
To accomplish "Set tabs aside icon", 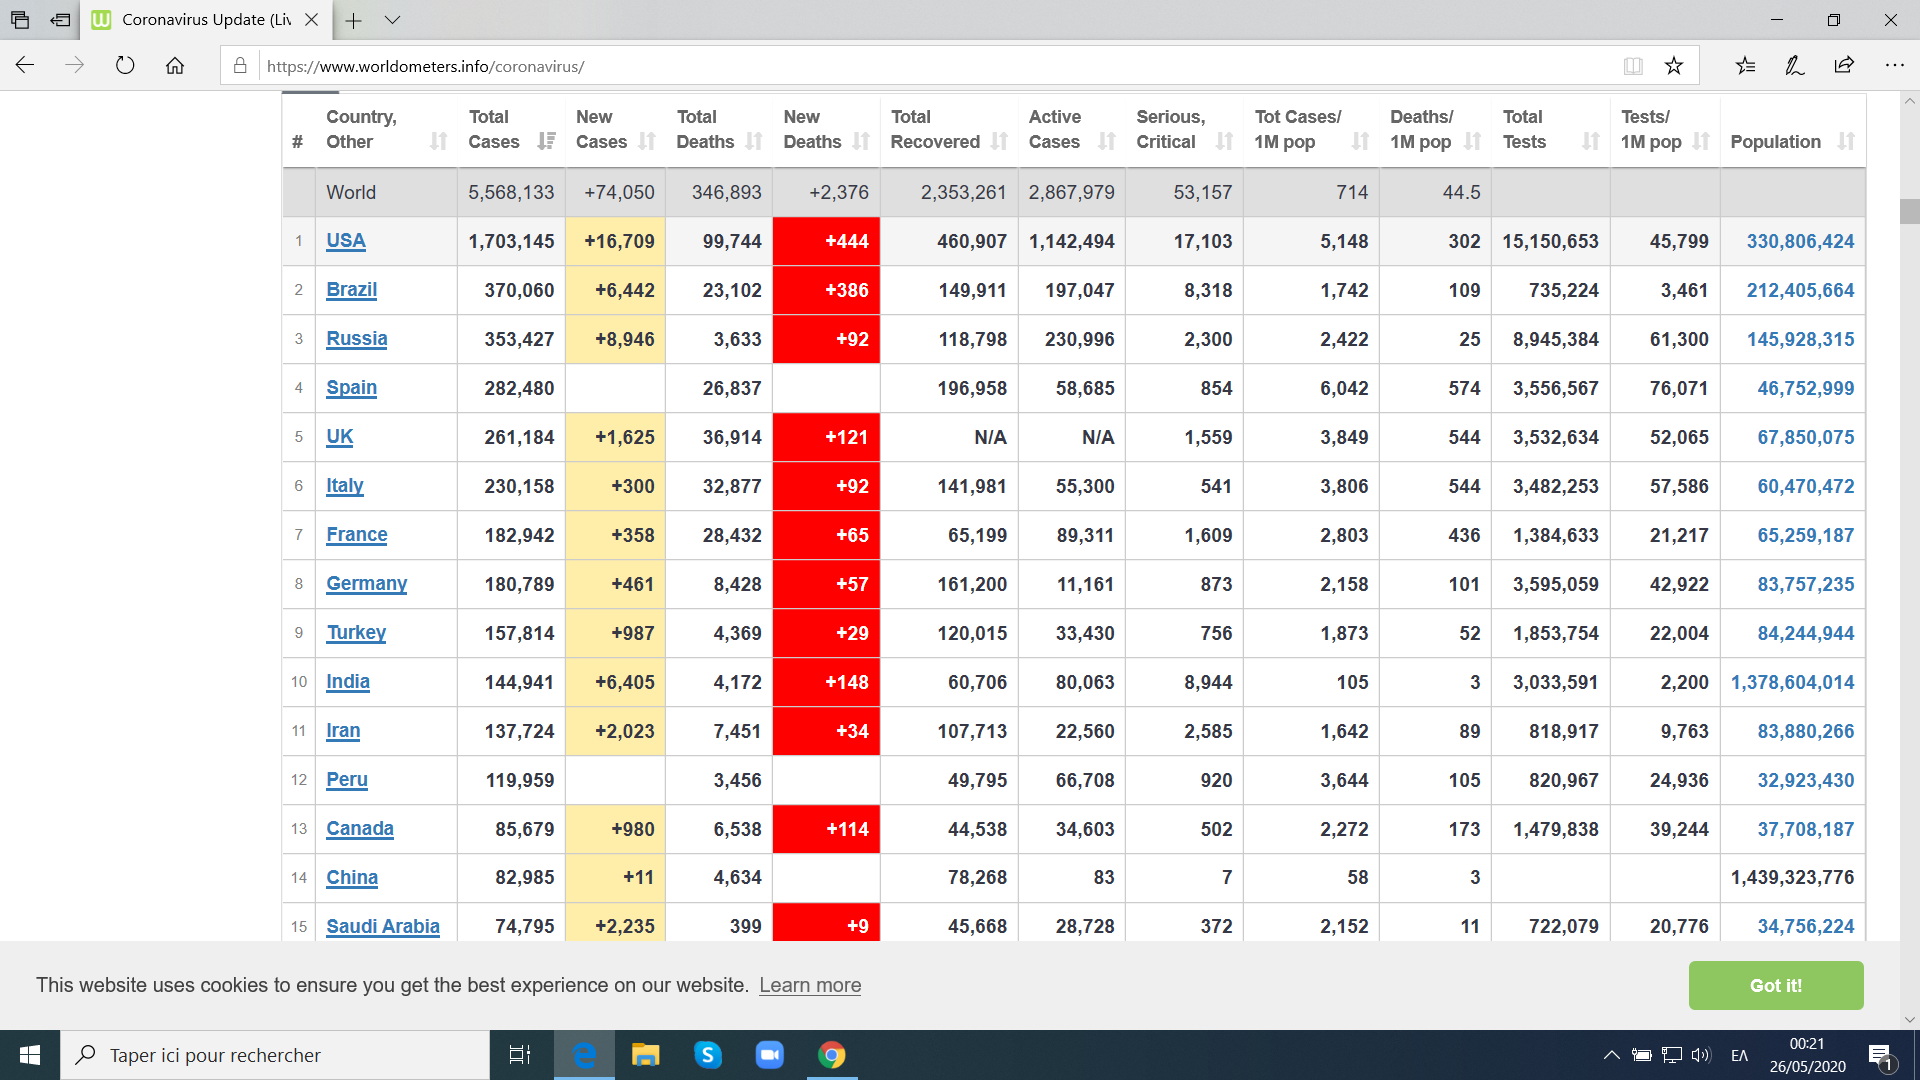I will (x=61, y=20).
